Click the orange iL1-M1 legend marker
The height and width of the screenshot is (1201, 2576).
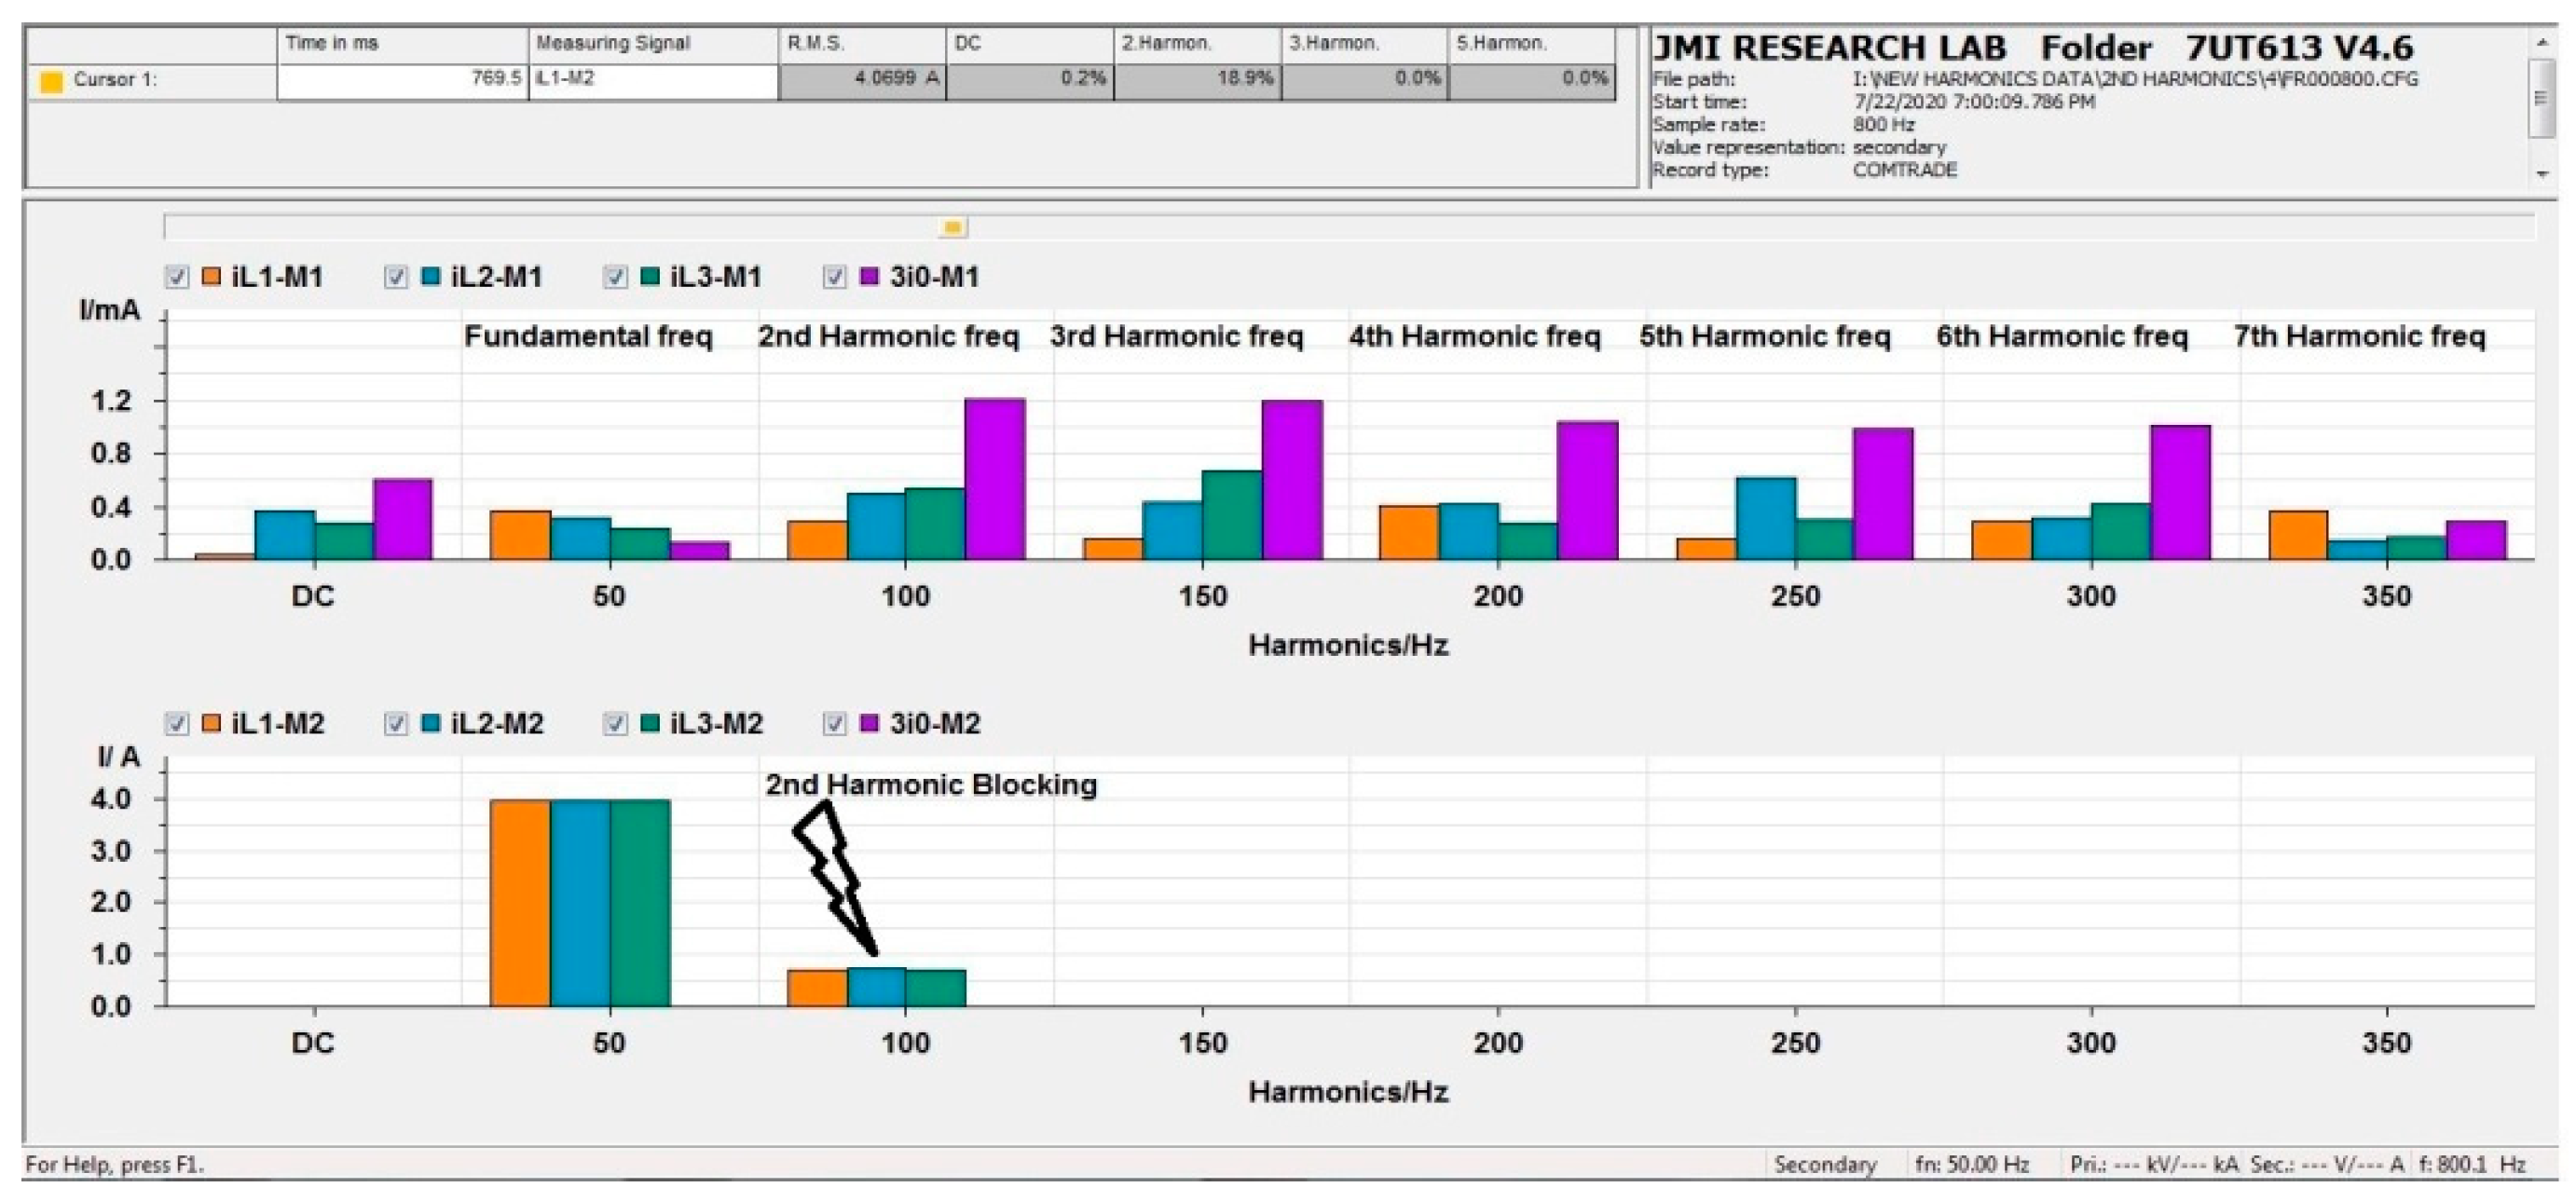pos(211,277)
